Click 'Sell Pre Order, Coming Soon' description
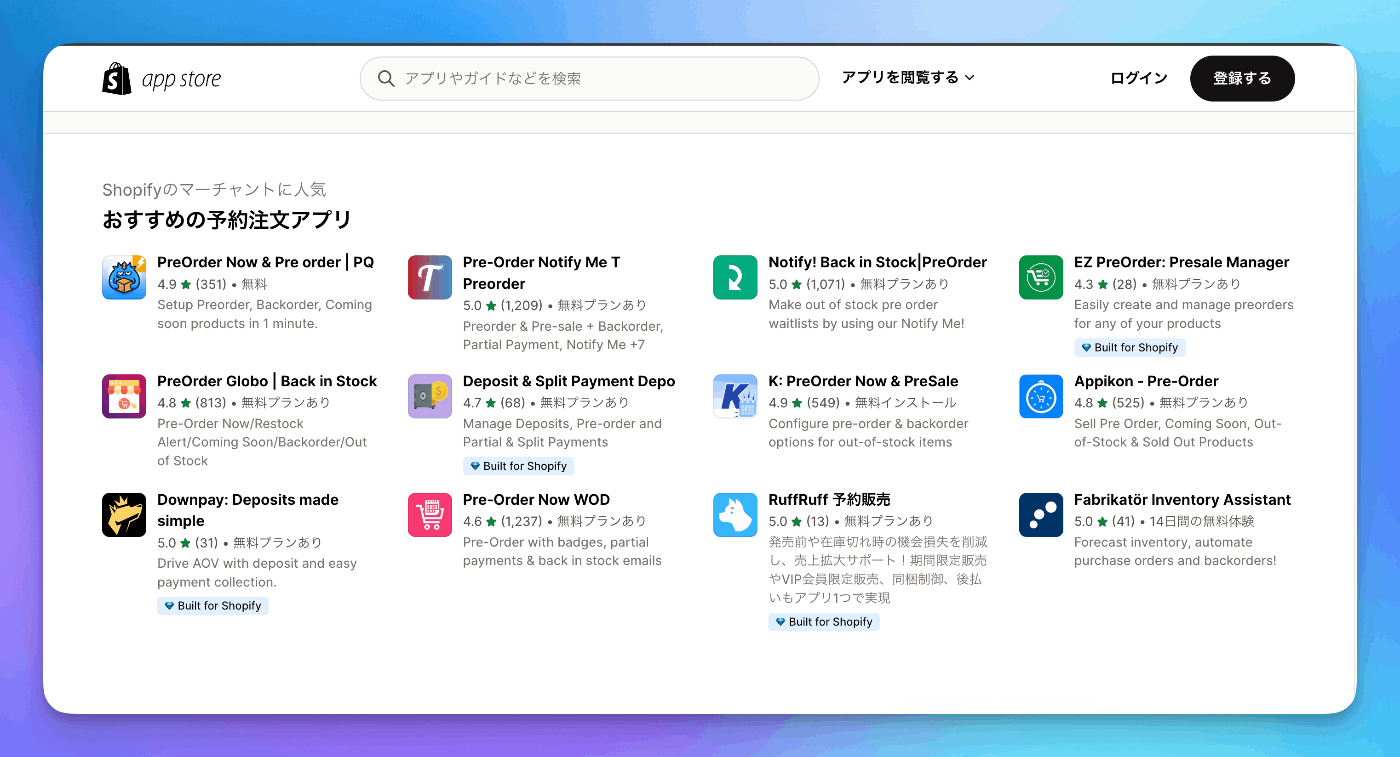 [x=1178, y=433]
